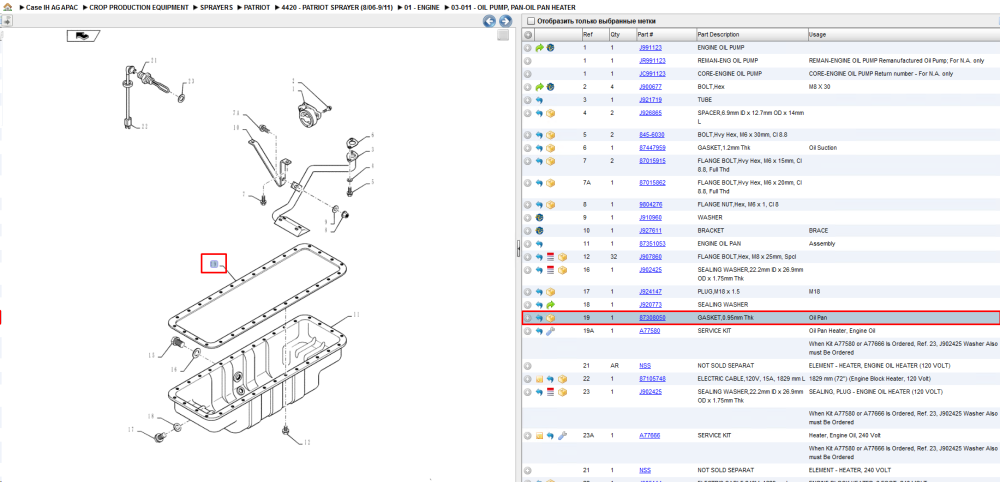Click wrench icon for kit A77666
The width and height of the screenshot is (1000, 482).
tap(562, 435)
